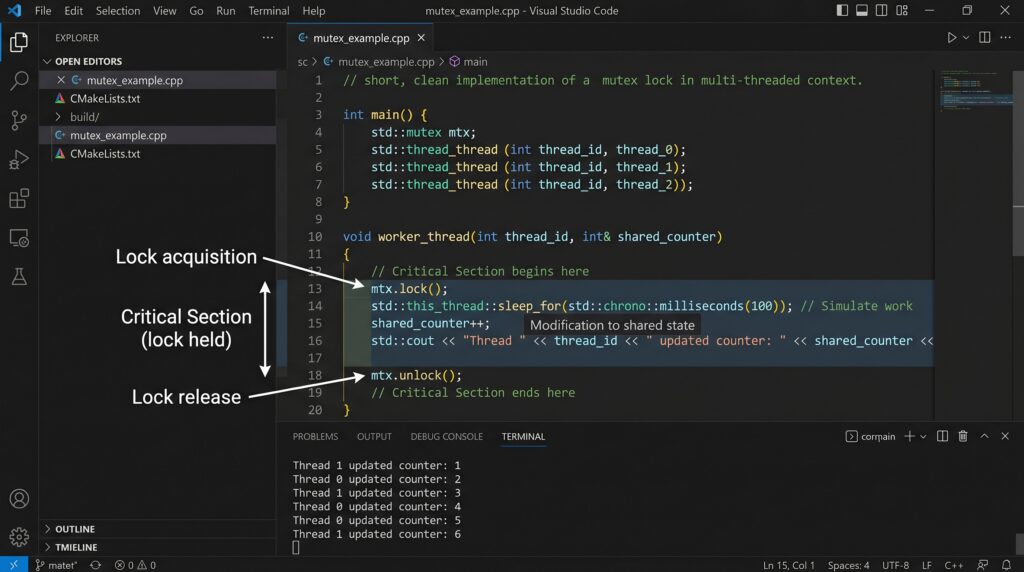
Task: Open the Testing flask view
Action: click(19, 277)
